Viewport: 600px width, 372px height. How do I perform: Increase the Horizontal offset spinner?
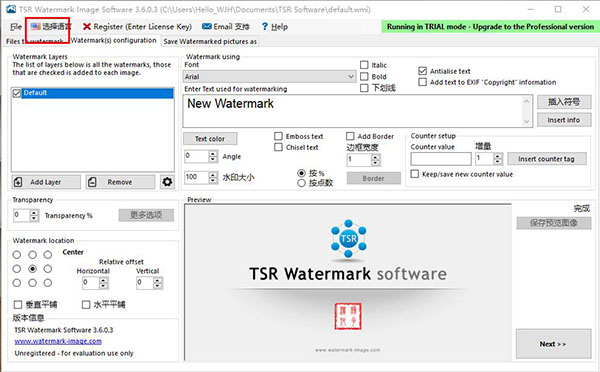click(x=103, y=281)
